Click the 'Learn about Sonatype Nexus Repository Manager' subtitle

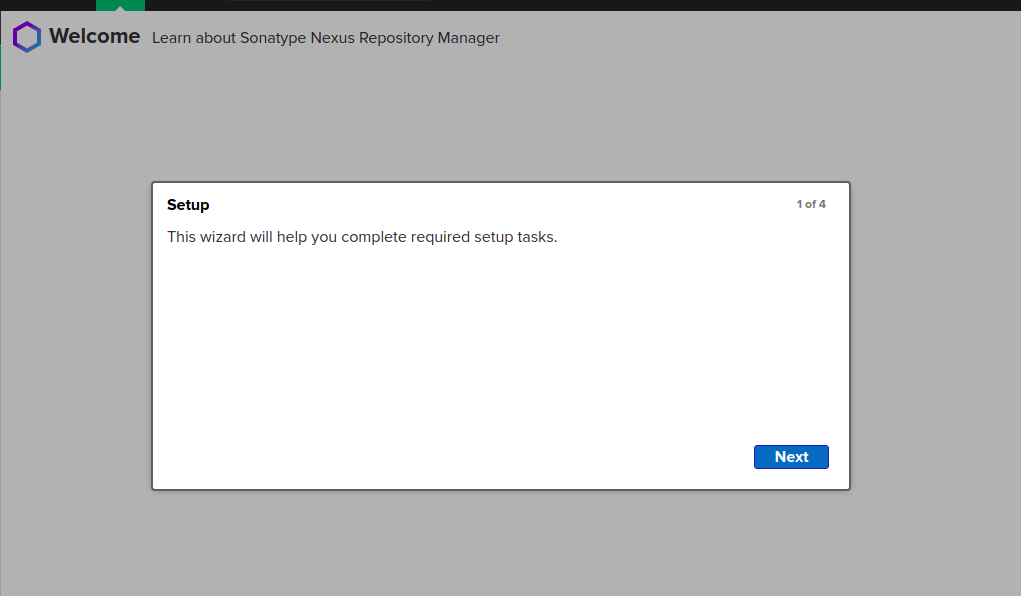[326, 38]
